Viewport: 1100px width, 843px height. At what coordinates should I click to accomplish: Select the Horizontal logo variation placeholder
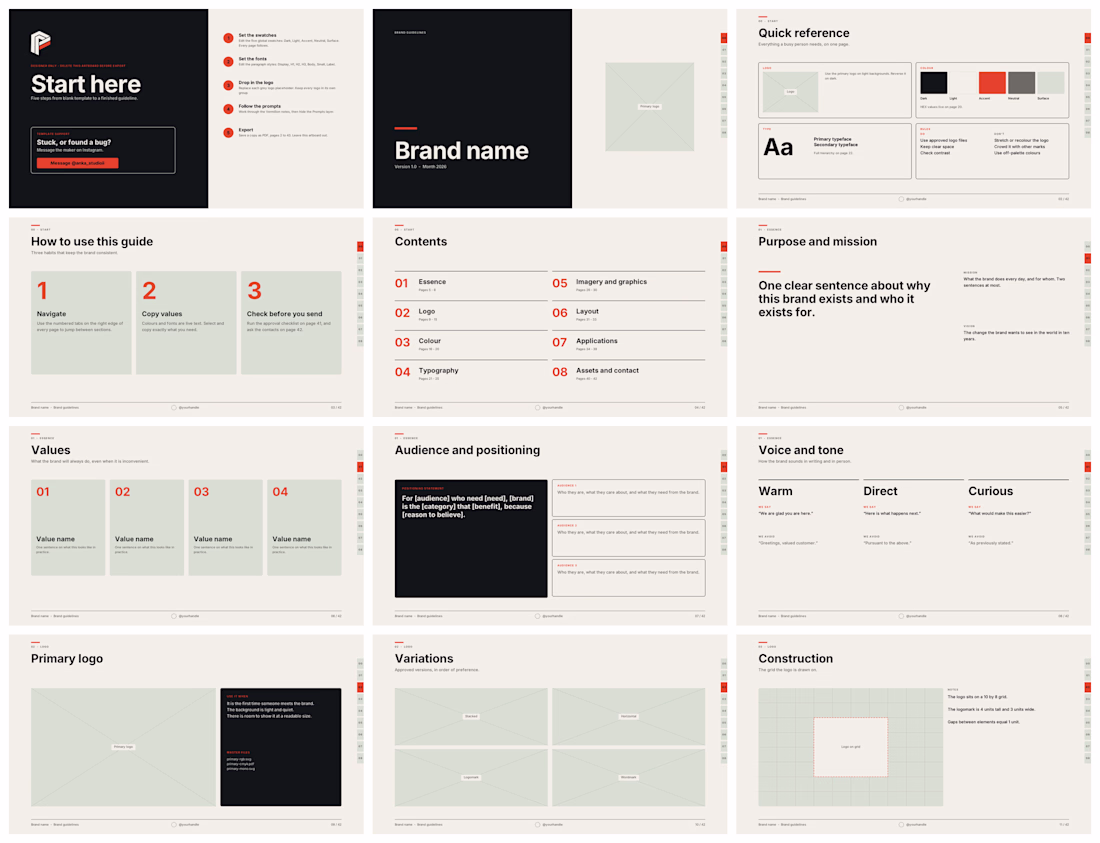tap(629, 716)
